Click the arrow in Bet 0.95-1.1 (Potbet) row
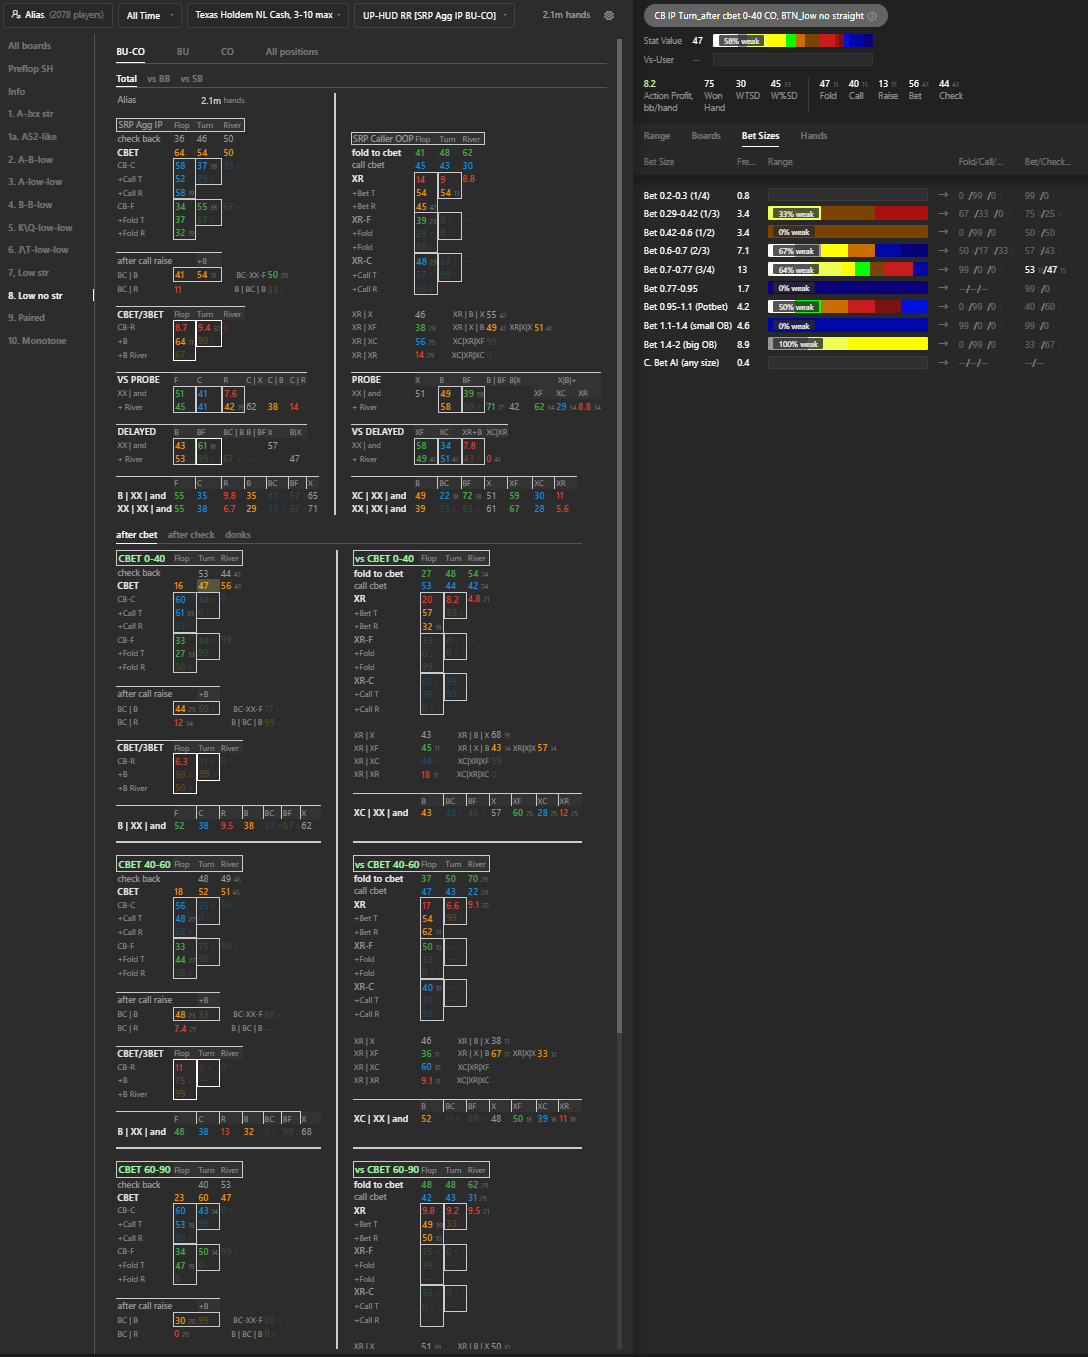The height and width of the screenshot is (1357, 1088). coord(943,307)
